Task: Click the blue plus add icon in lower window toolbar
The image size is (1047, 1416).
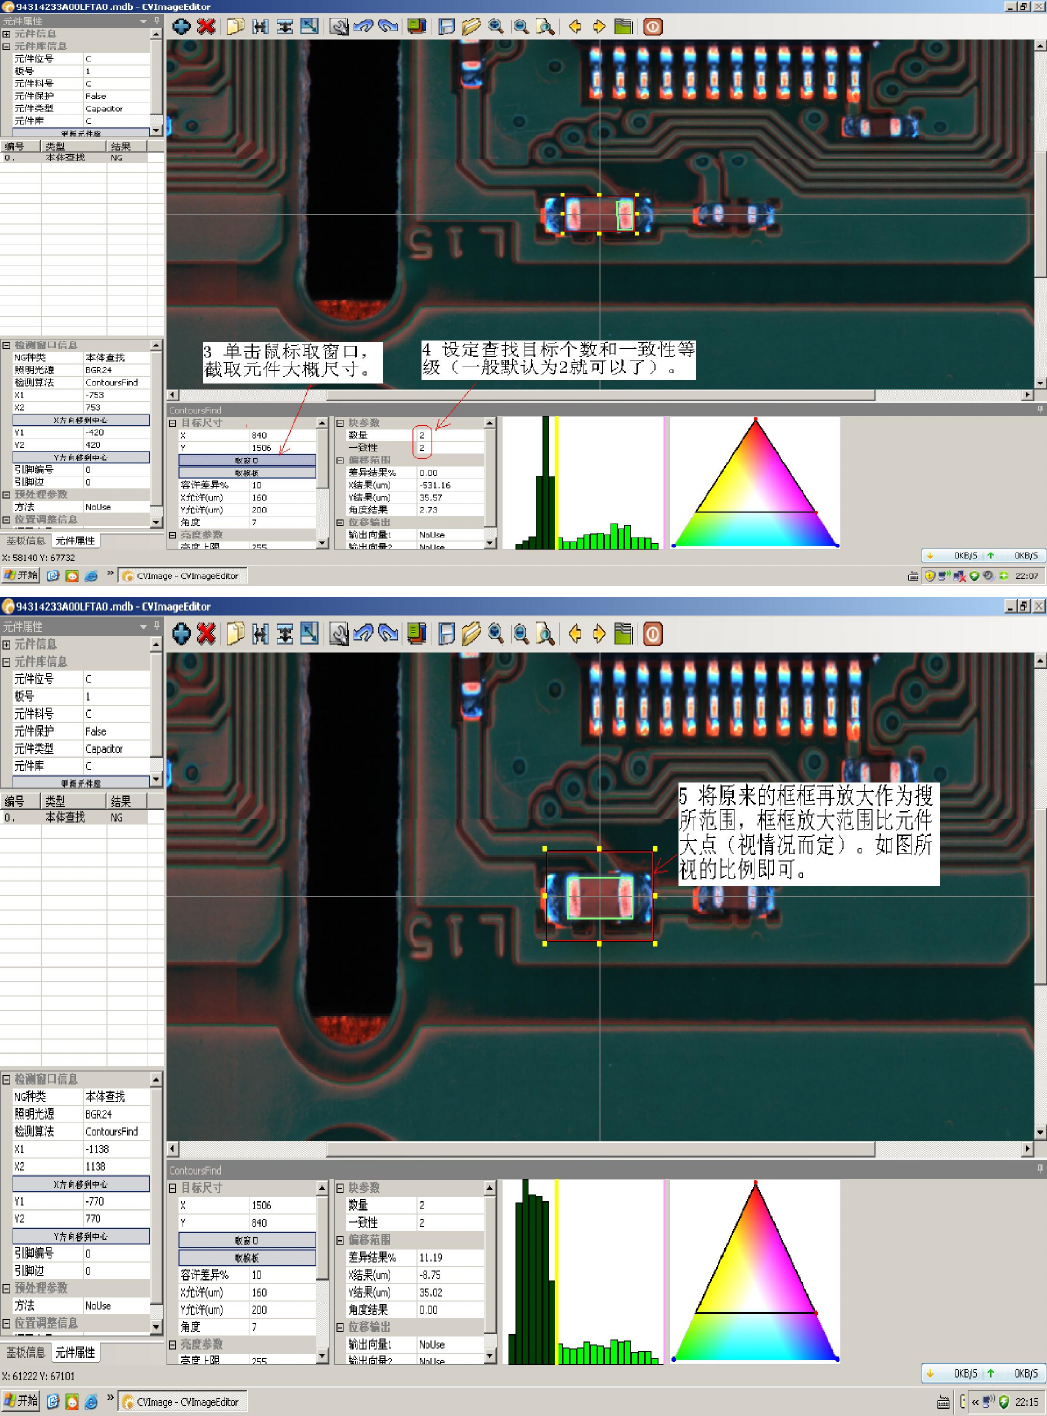Action: click(x=181, y=633)
